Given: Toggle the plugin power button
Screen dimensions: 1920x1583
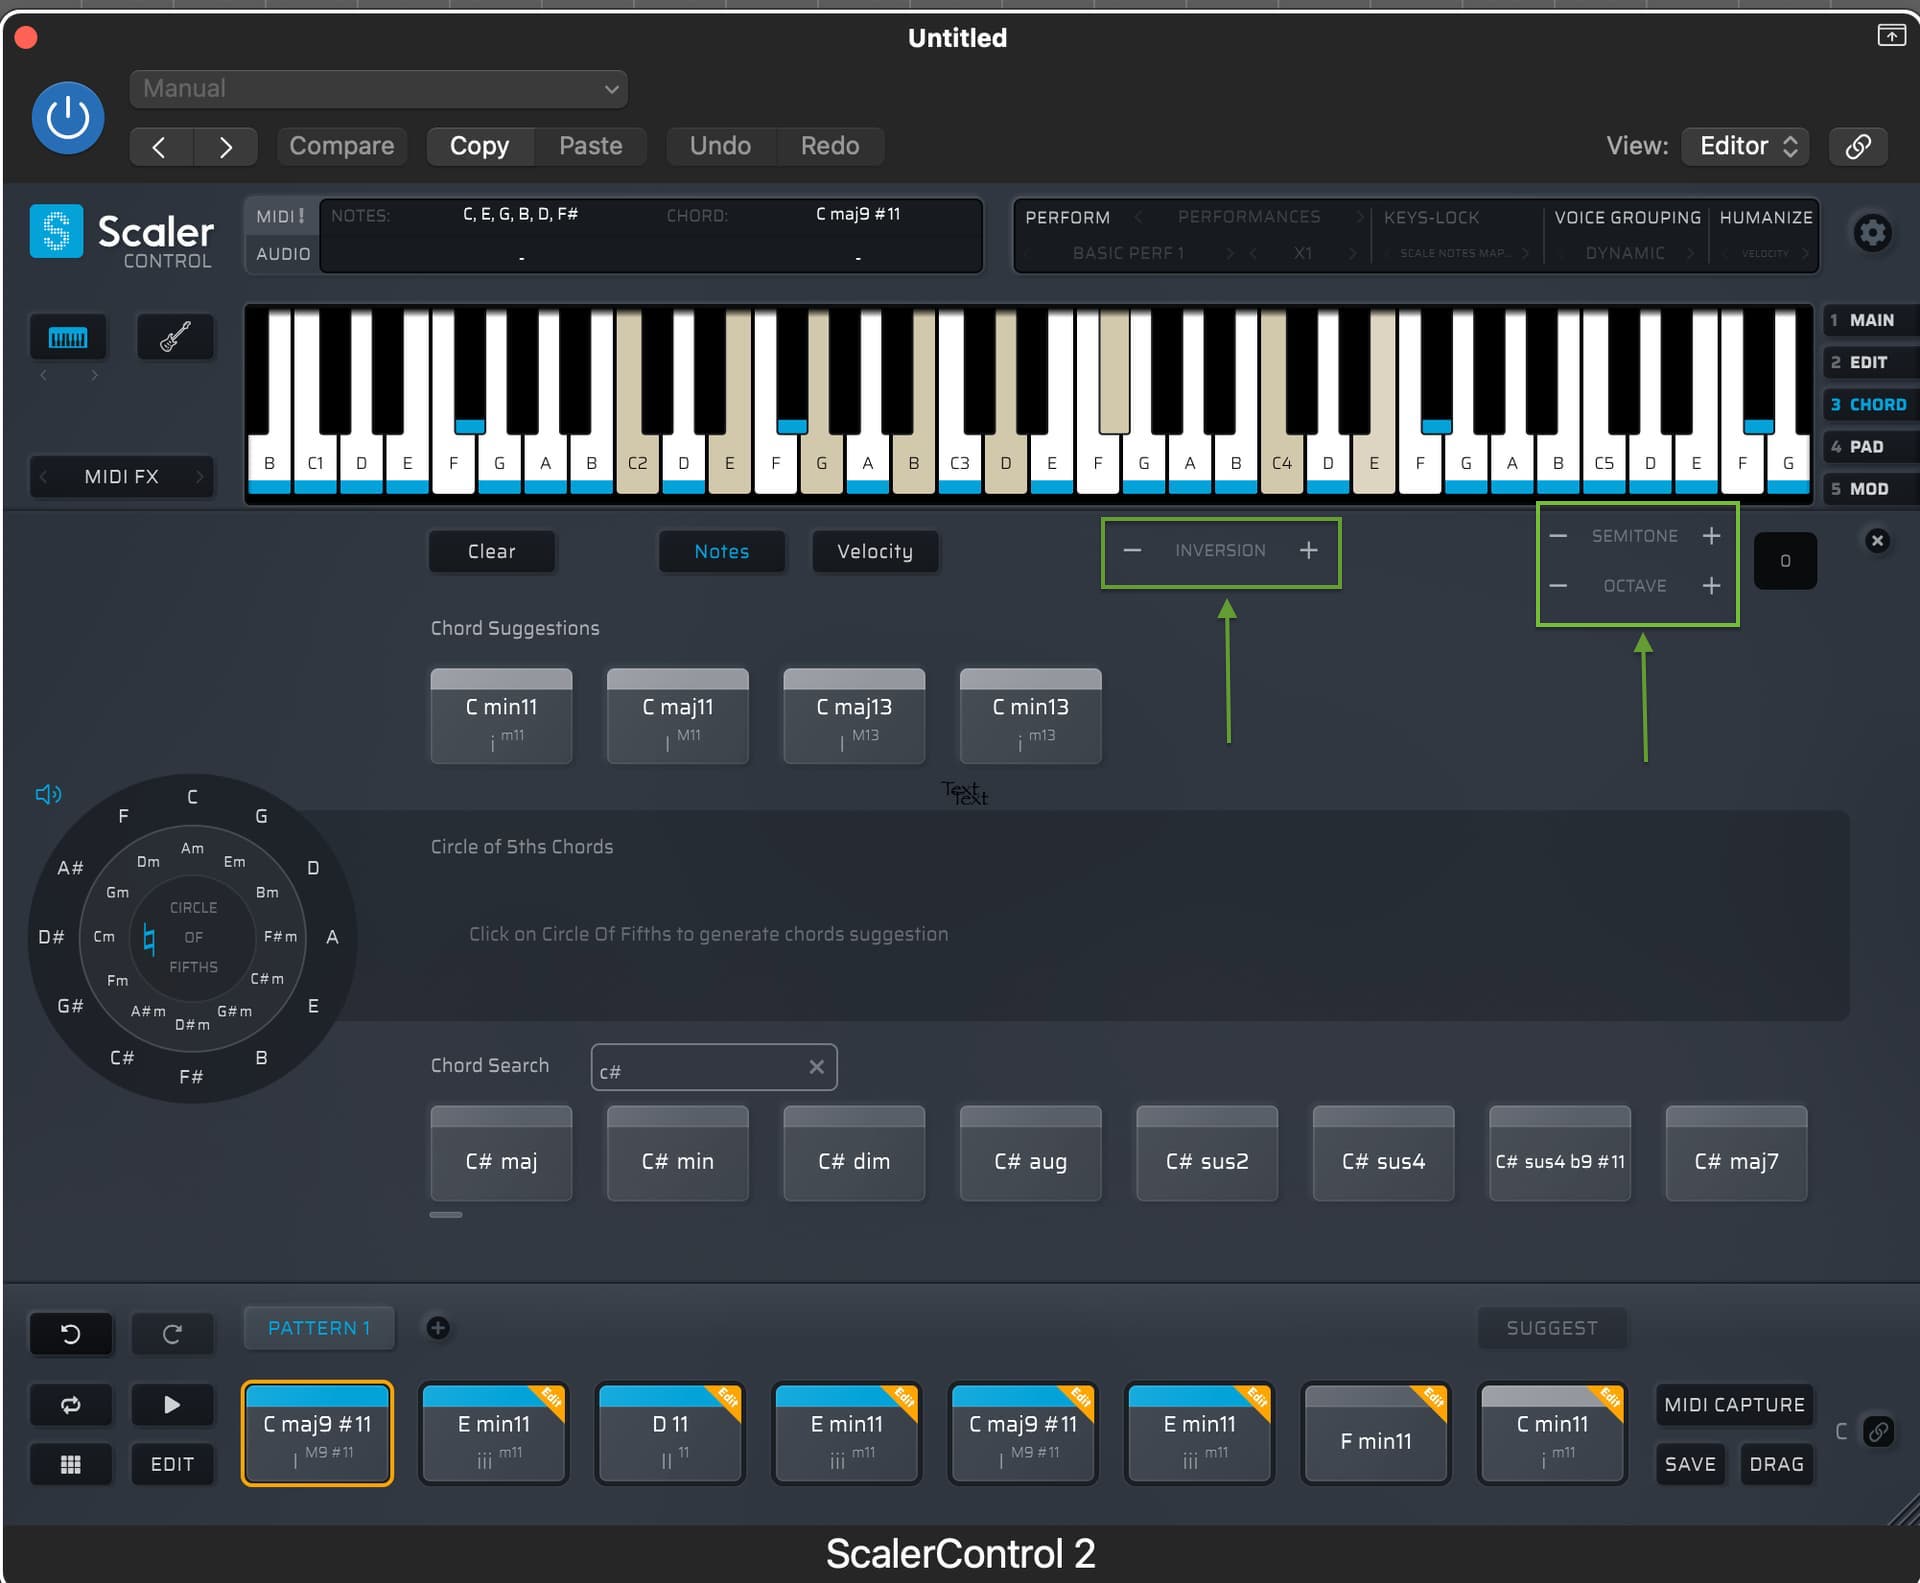Looking at the screenshot, I should point(68,118).
